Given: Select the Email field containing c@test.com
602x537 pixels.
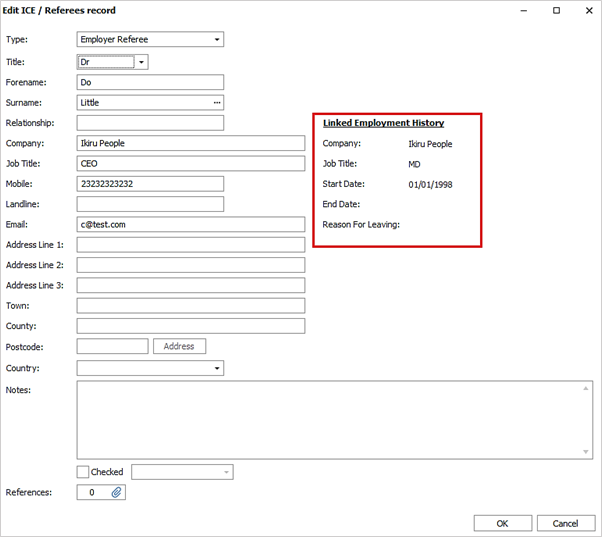Looking at the screenshot, I should tap(191, 225).
